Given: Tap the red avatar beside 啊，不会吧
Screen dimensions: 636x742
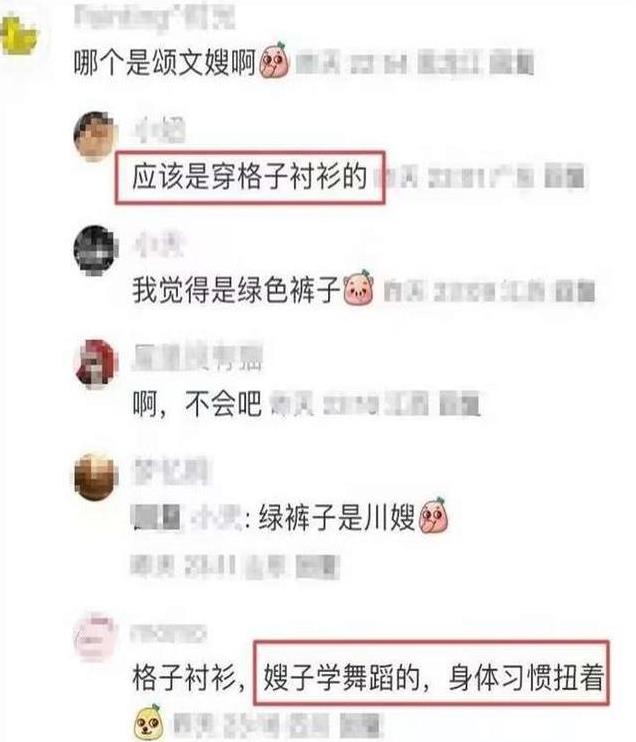Looking at the screenshot, I should tap(96, 363).
